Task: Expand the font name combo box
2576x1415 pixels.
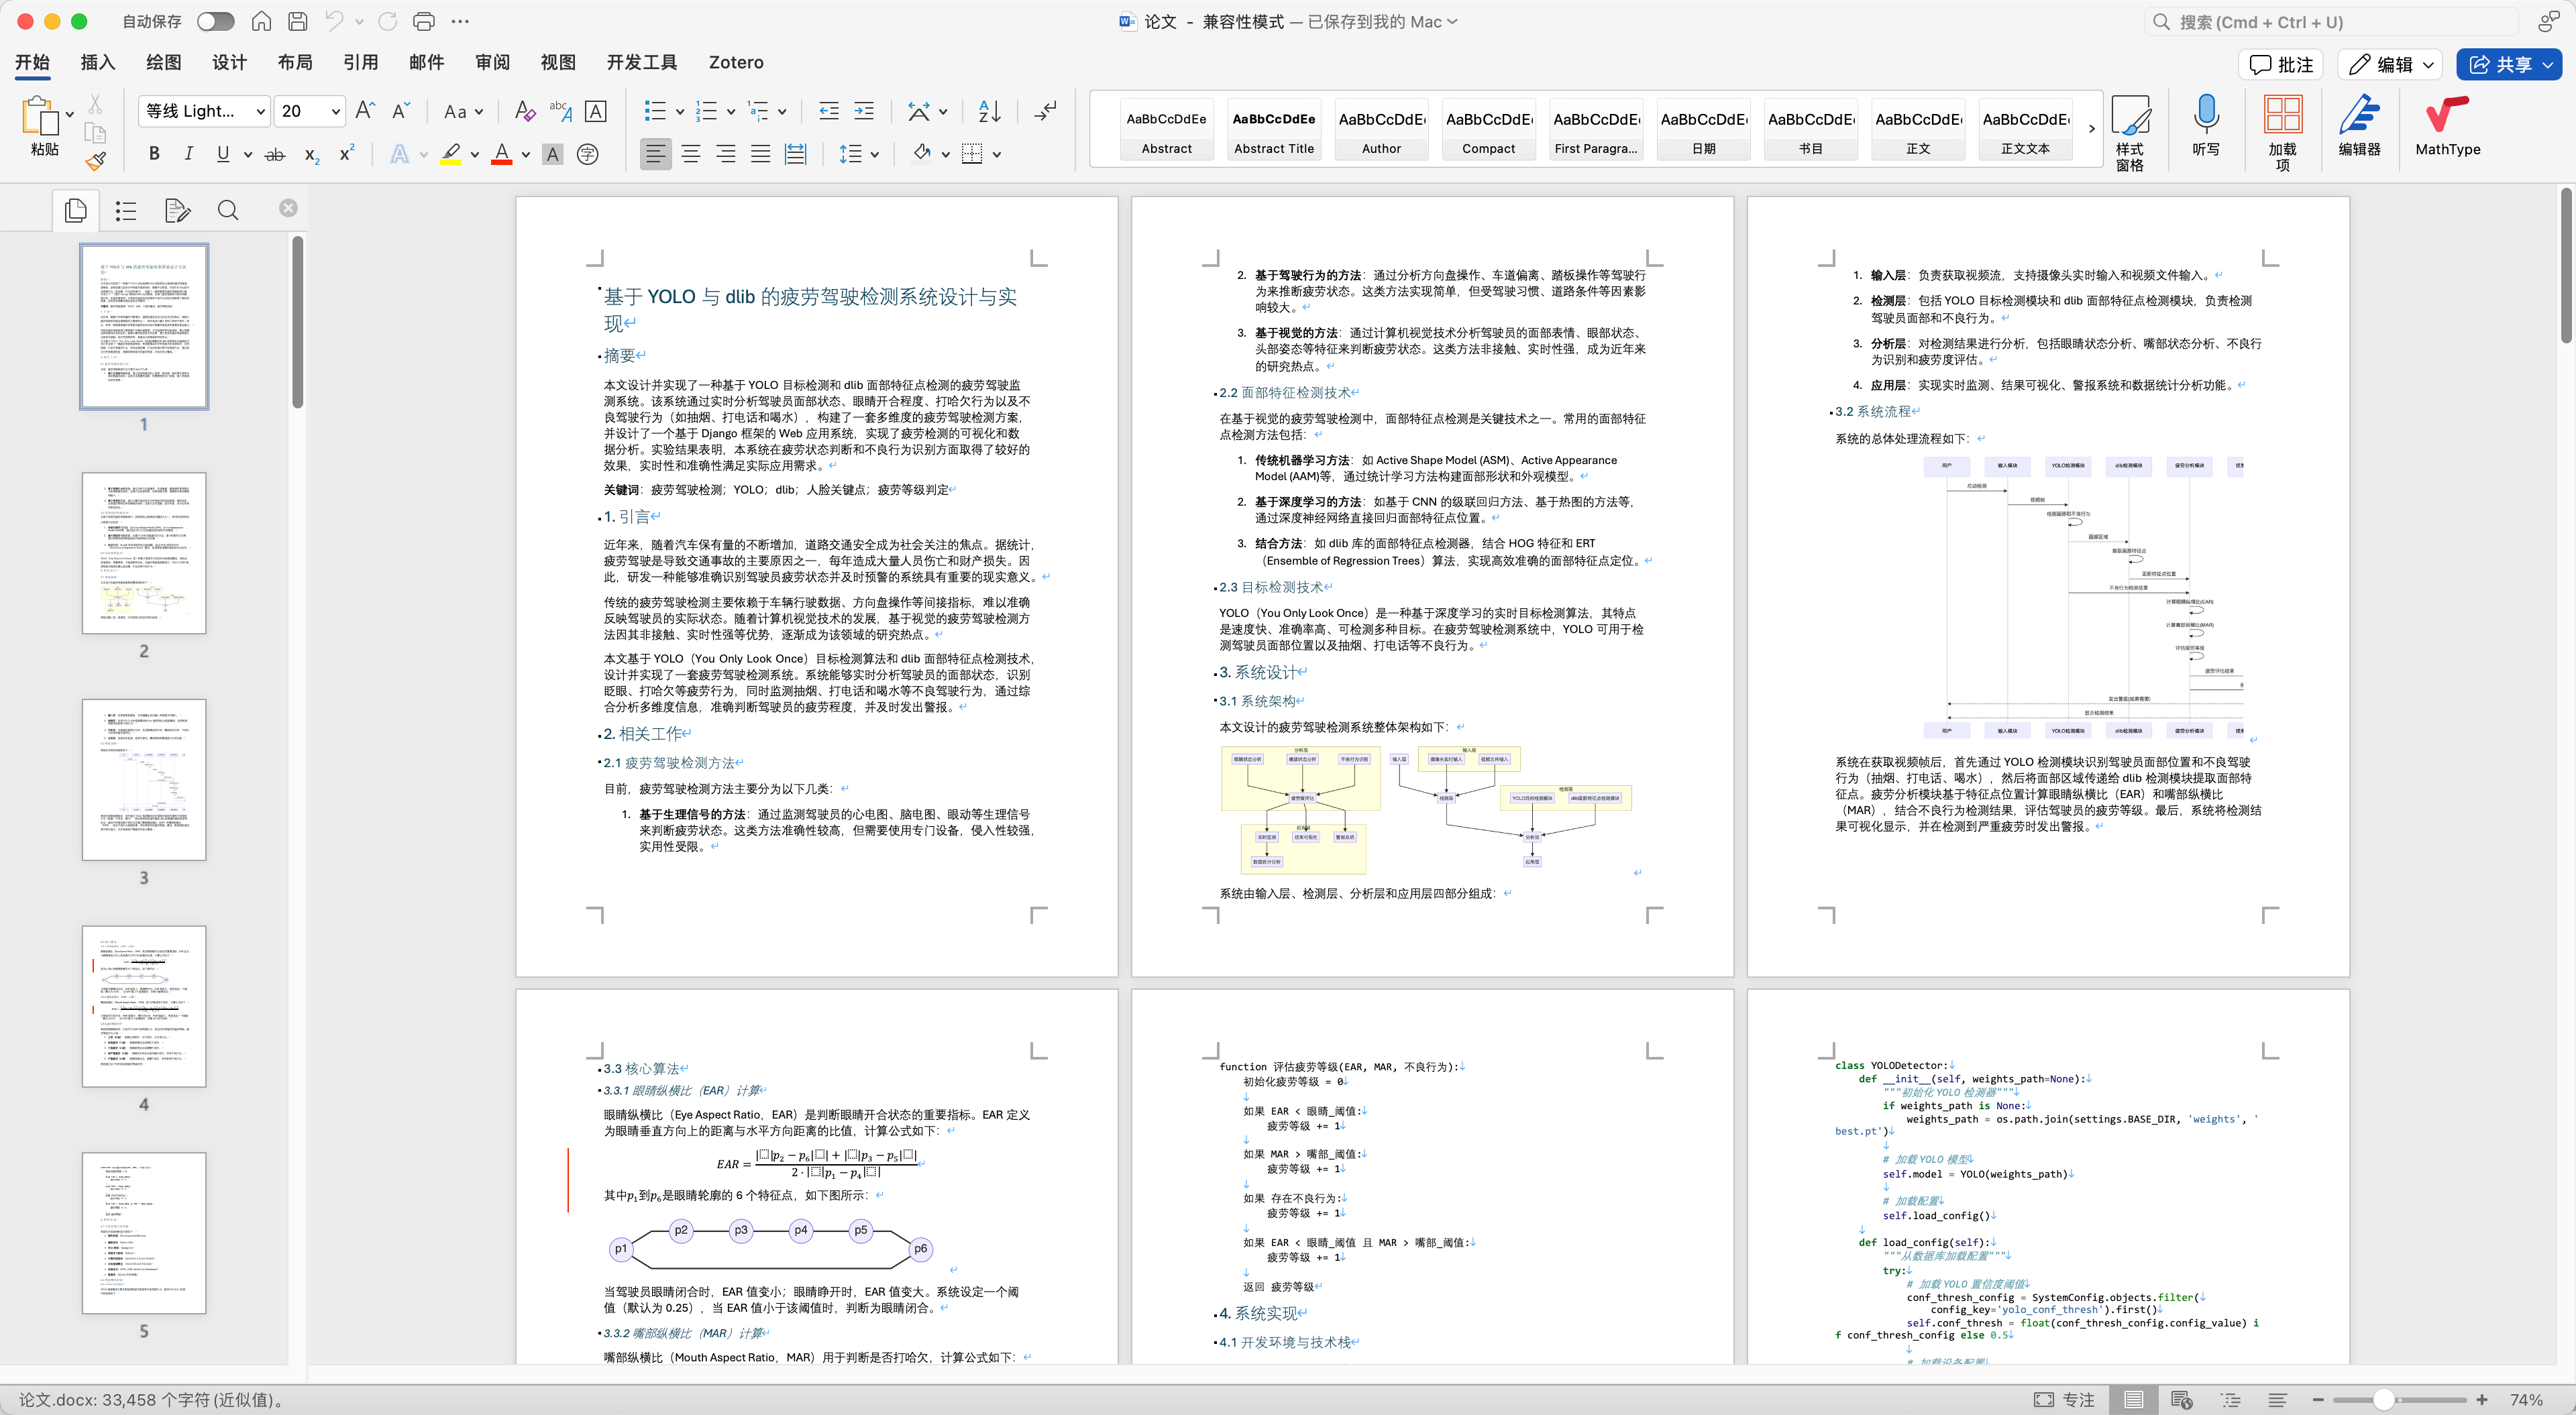Action: [260, 111]
